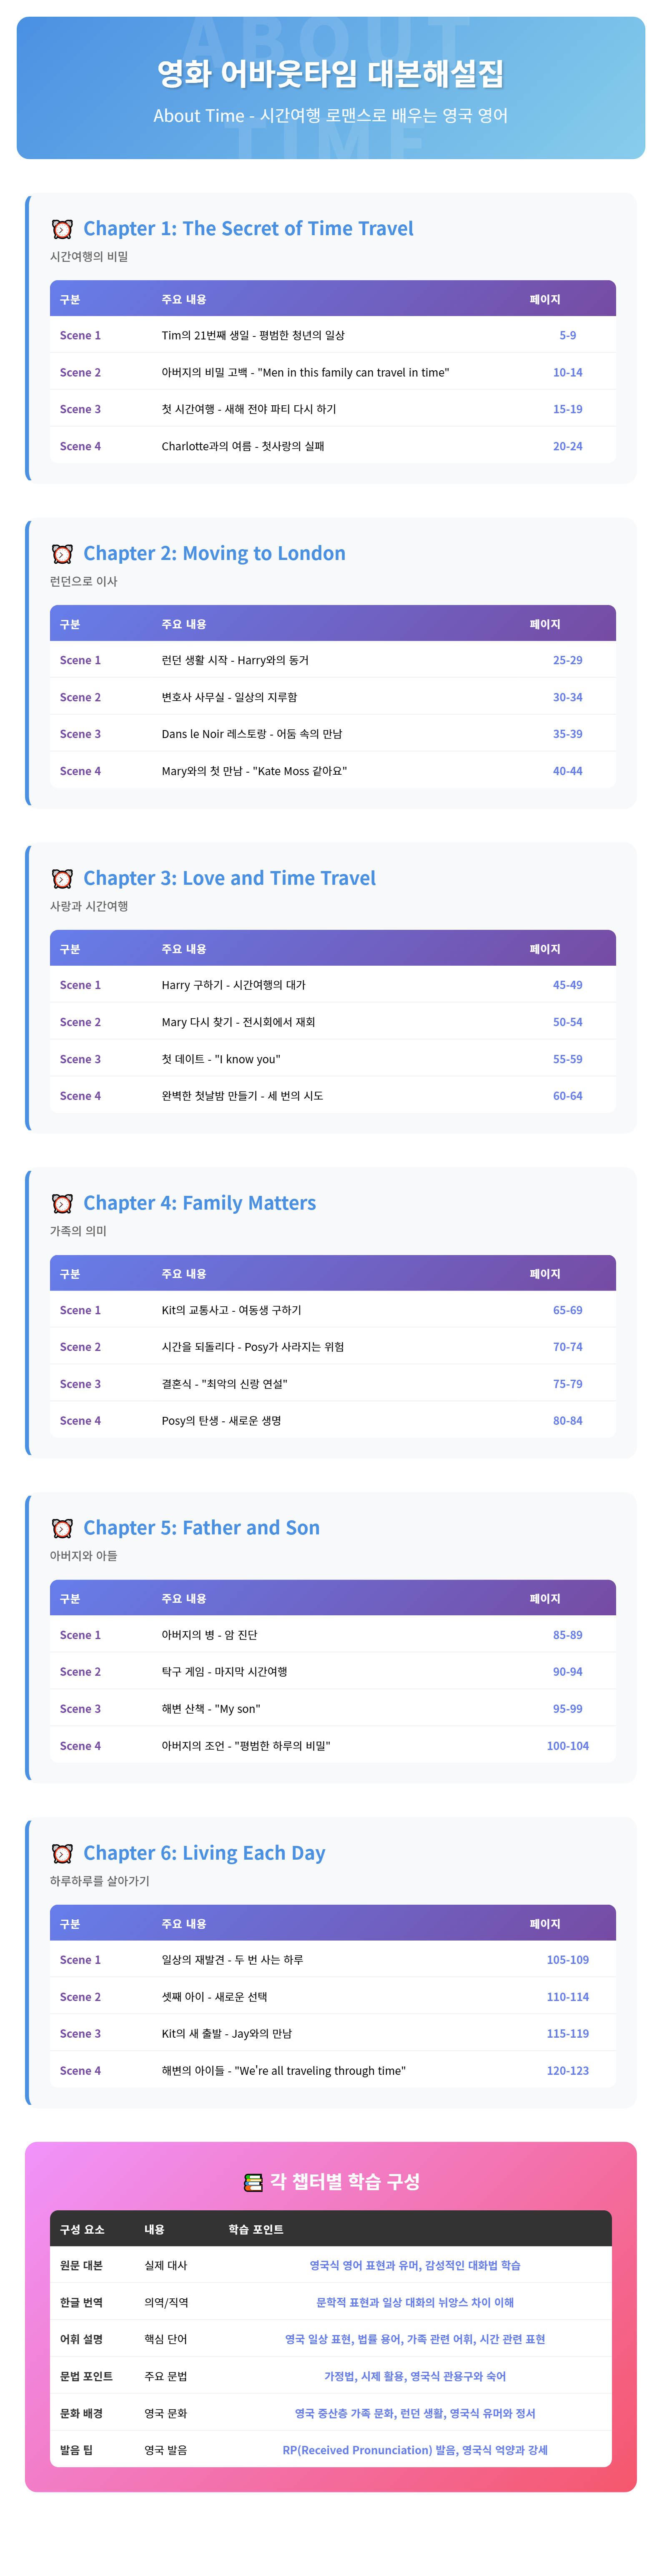The width and height of the screenshot is (662, 2576).
Task: Click the alarm clock icon beside Chapter 1
Action: coord(62,229)
